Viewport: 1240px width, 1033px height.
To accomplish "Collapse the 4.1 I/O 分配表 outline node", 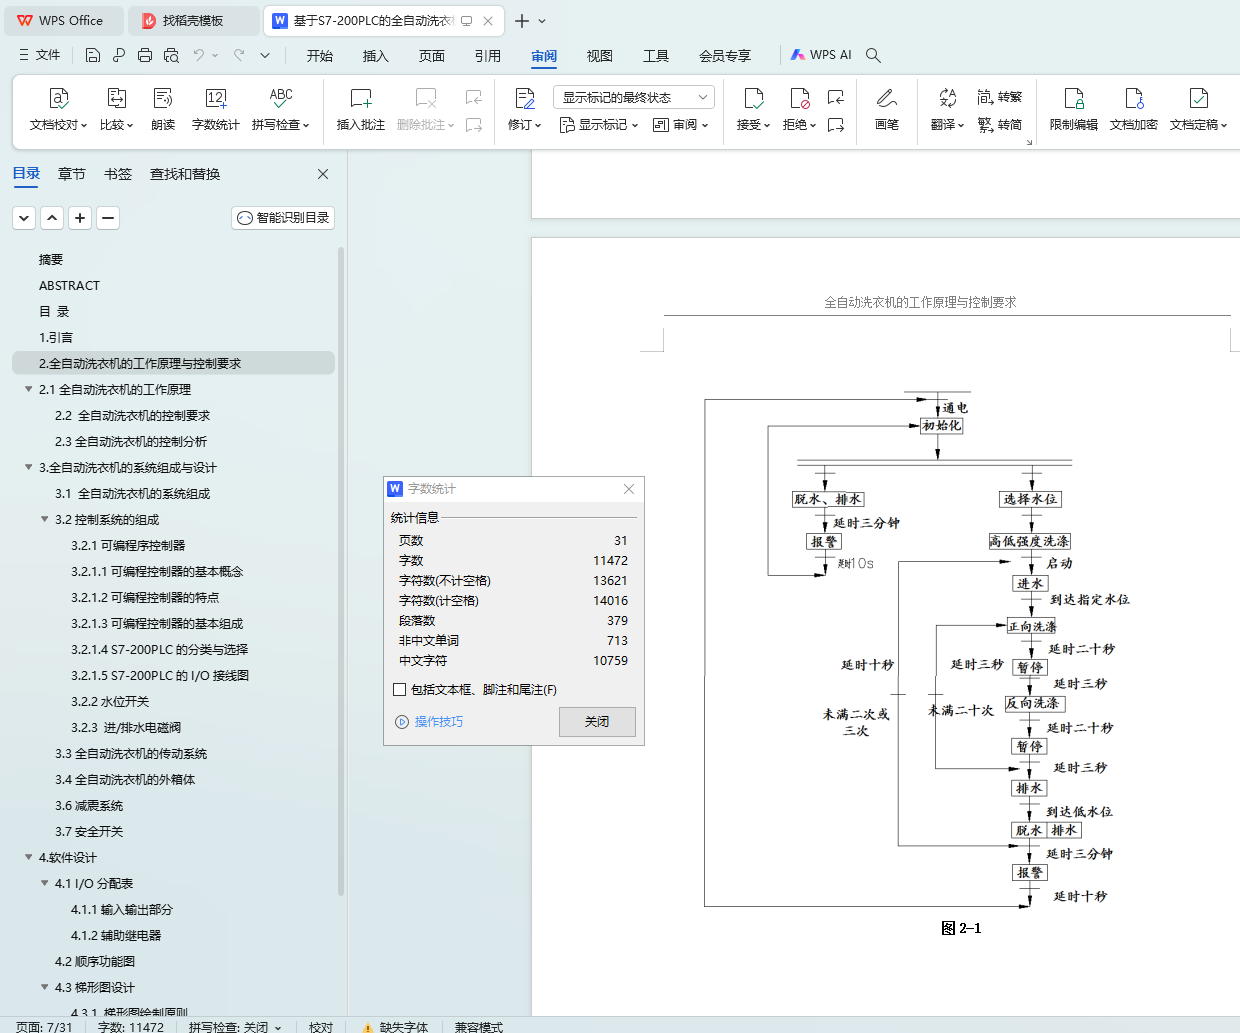I will pos(45,883).
